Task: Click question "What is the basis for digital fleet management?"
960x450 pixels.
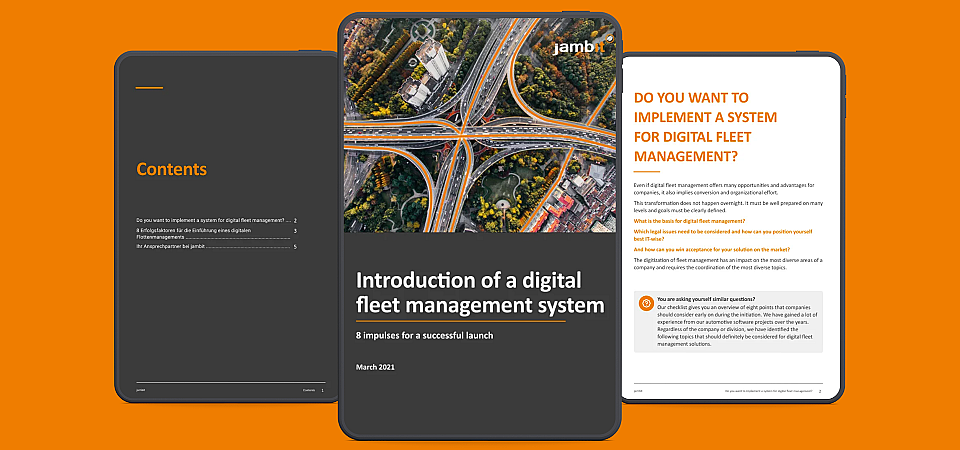Action: pyautogui.click(x=689, y=220)
